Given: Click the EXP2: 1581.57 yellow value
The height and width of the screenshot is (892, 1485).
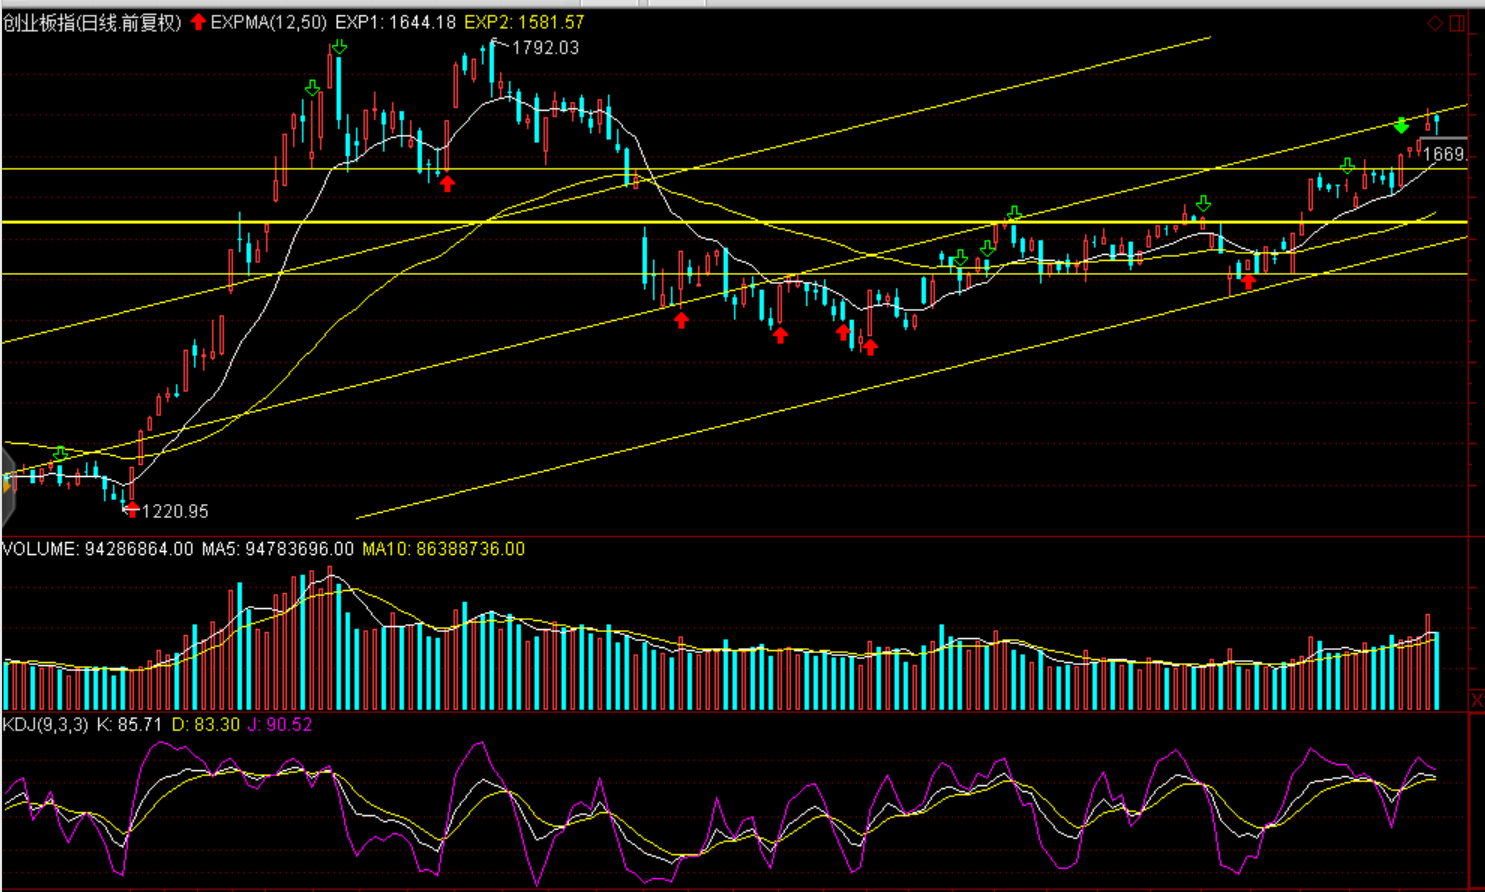Looking at the screenshot, I should tap(524, 22).
